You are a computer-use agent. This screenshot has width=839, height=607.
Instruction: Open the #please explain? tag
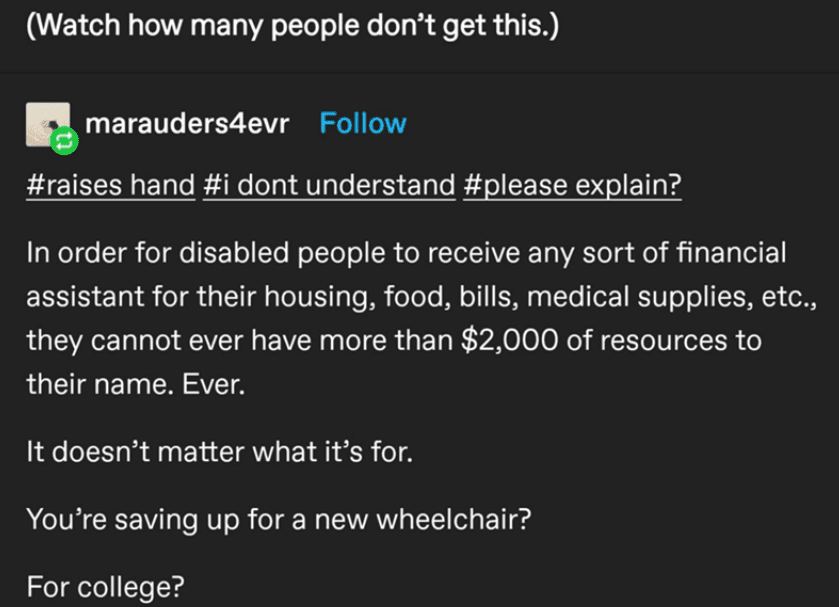pos(572,185)
